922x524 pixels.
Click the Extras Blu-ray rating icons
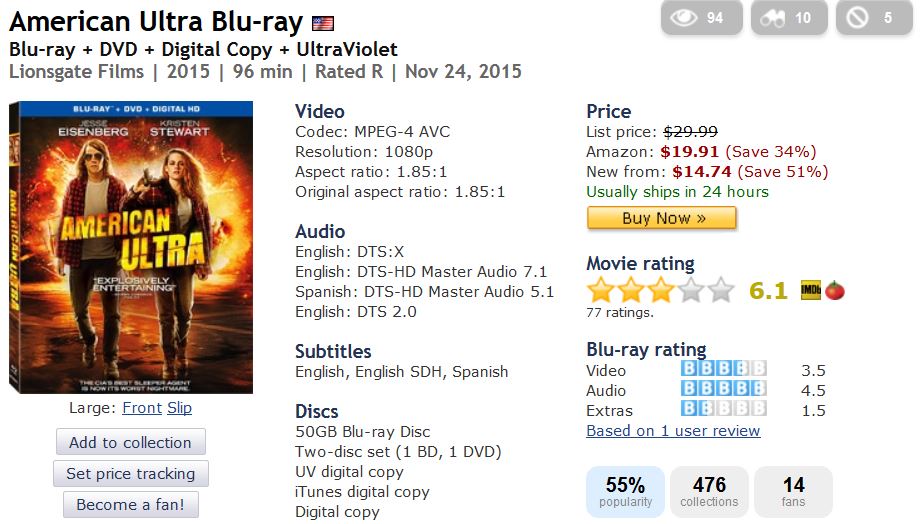point(724,409)
